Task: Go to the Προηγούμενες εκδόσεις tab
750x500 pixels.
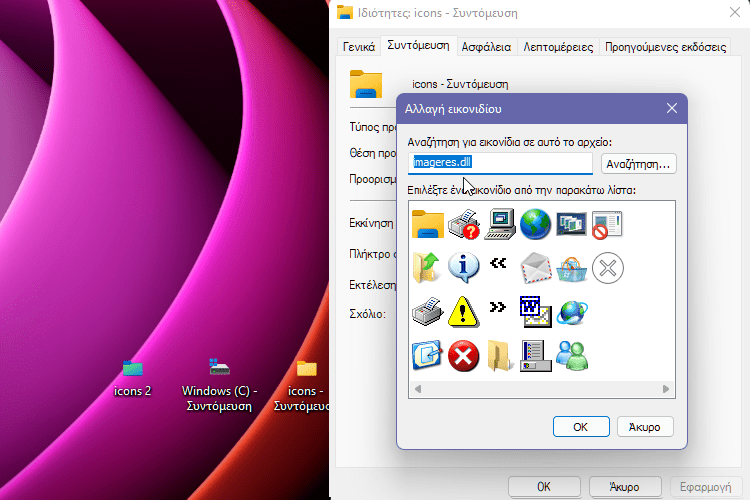Action: [x=665, y=47]
